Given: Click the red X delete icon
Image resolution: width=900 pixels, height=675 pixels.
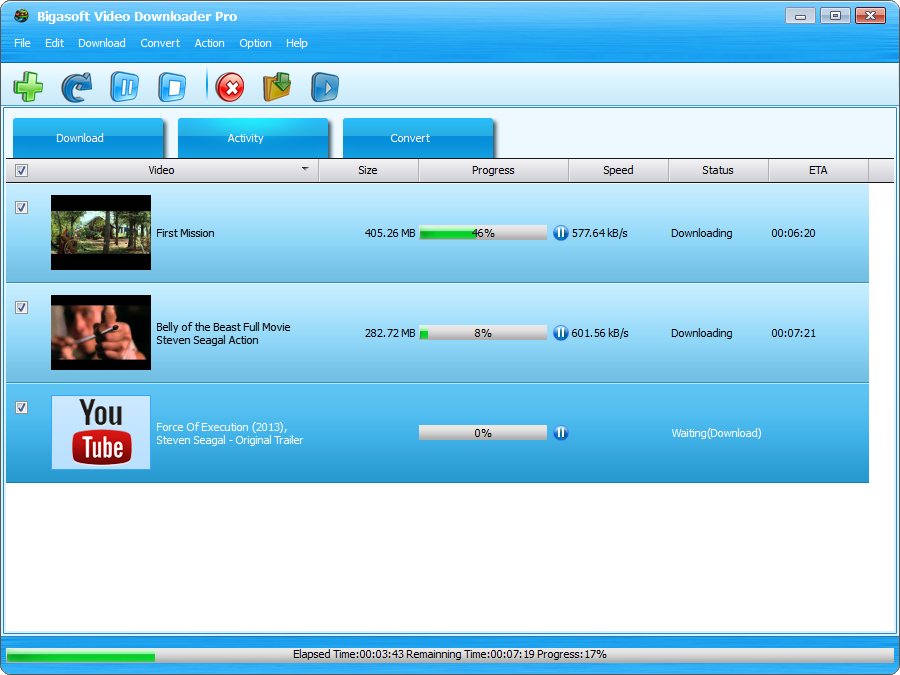Looking at the screenshot, I should [230, 87].
